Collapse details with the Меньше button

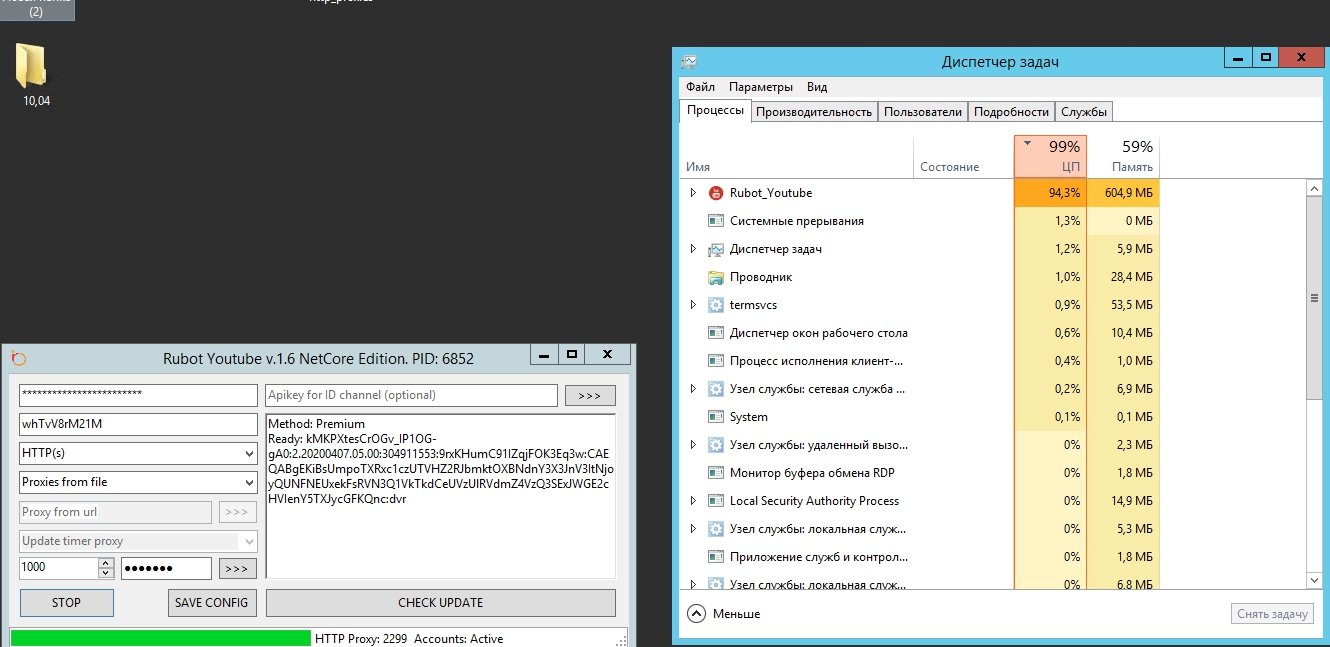[x=724, y=613]
